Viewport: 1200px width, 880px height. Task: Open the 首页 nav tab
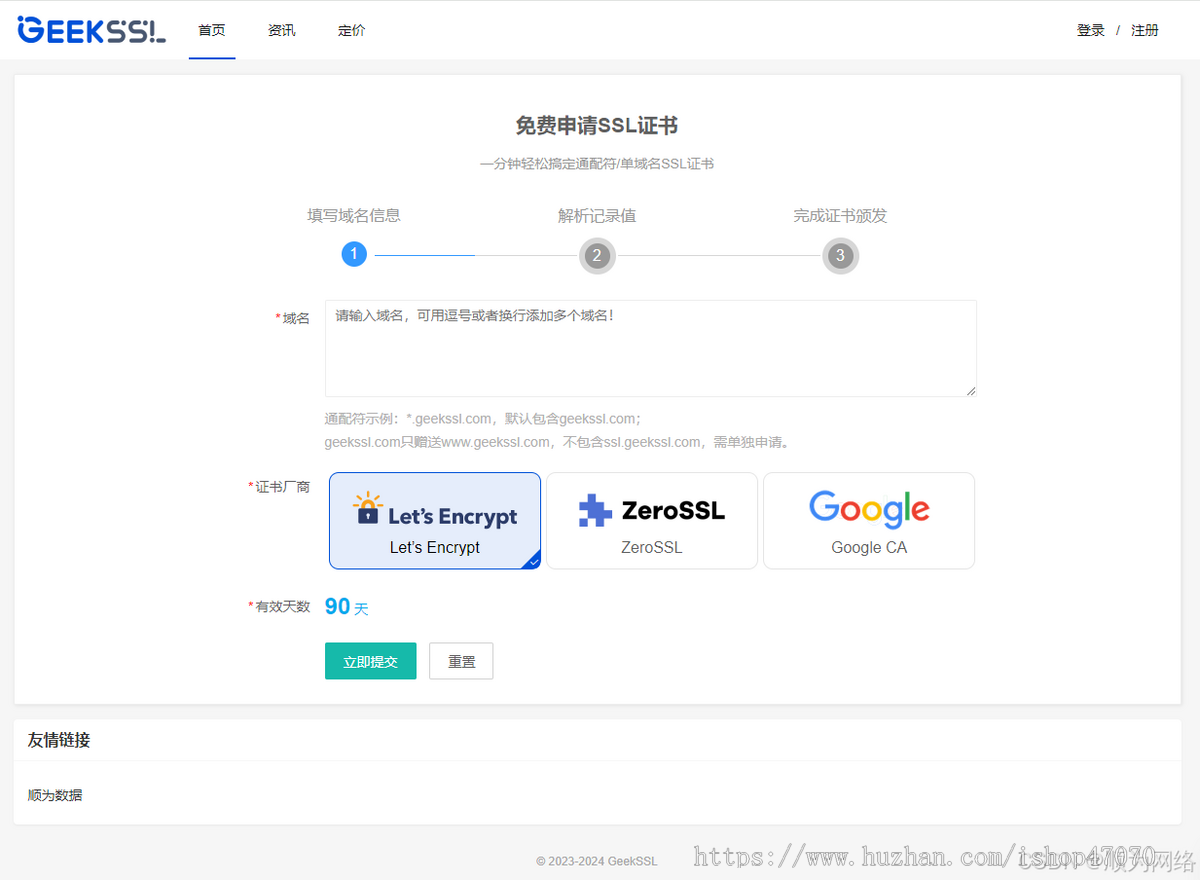pos(212,30)
